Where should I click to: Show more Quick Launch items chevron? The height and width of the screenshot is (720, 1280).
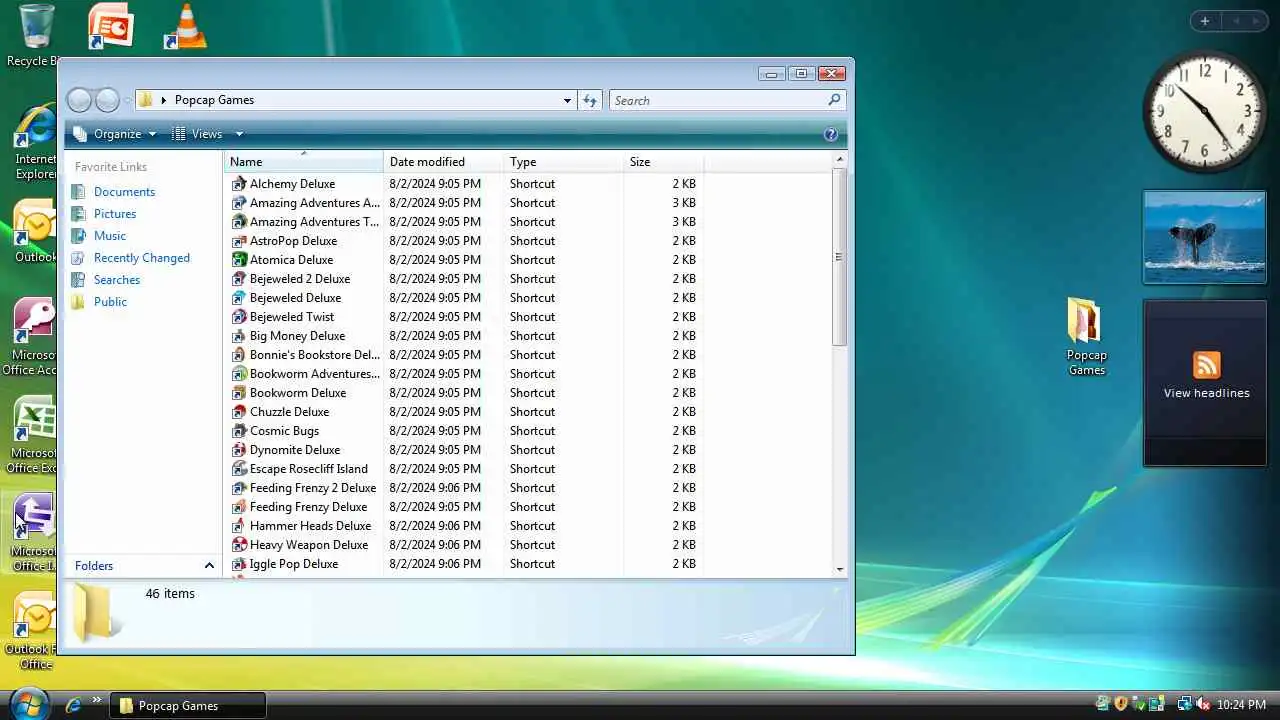[97, 700]
